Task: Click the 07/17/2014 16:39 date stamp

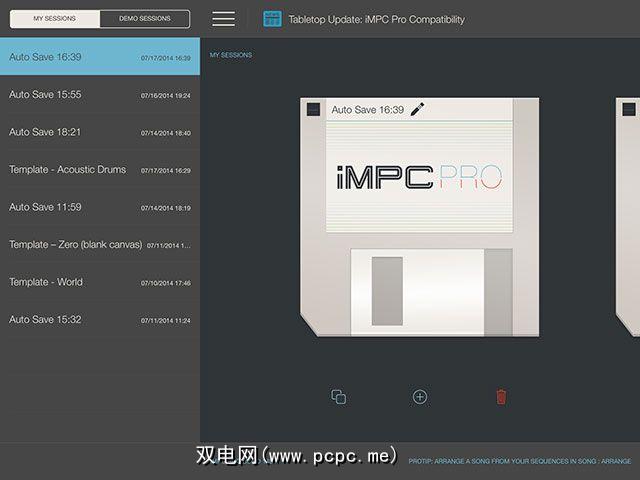Action: pyautogui.click(x=166, y=58)
